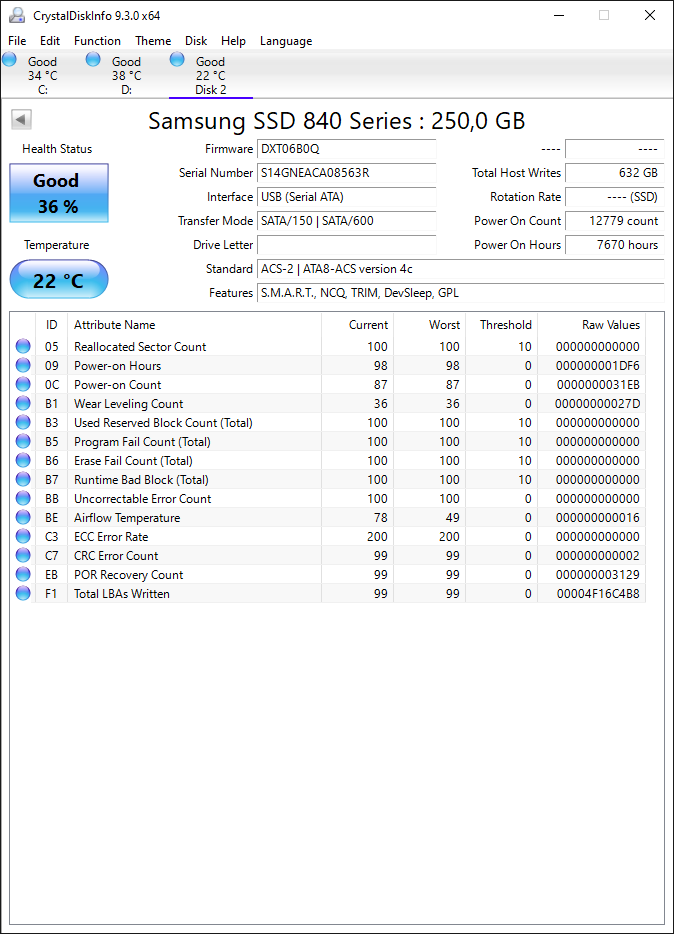Image resolution: width=674 pixels, height=934 pixels.
Task: Click status orb for ECC Error Rate
Action: [23, 537]
